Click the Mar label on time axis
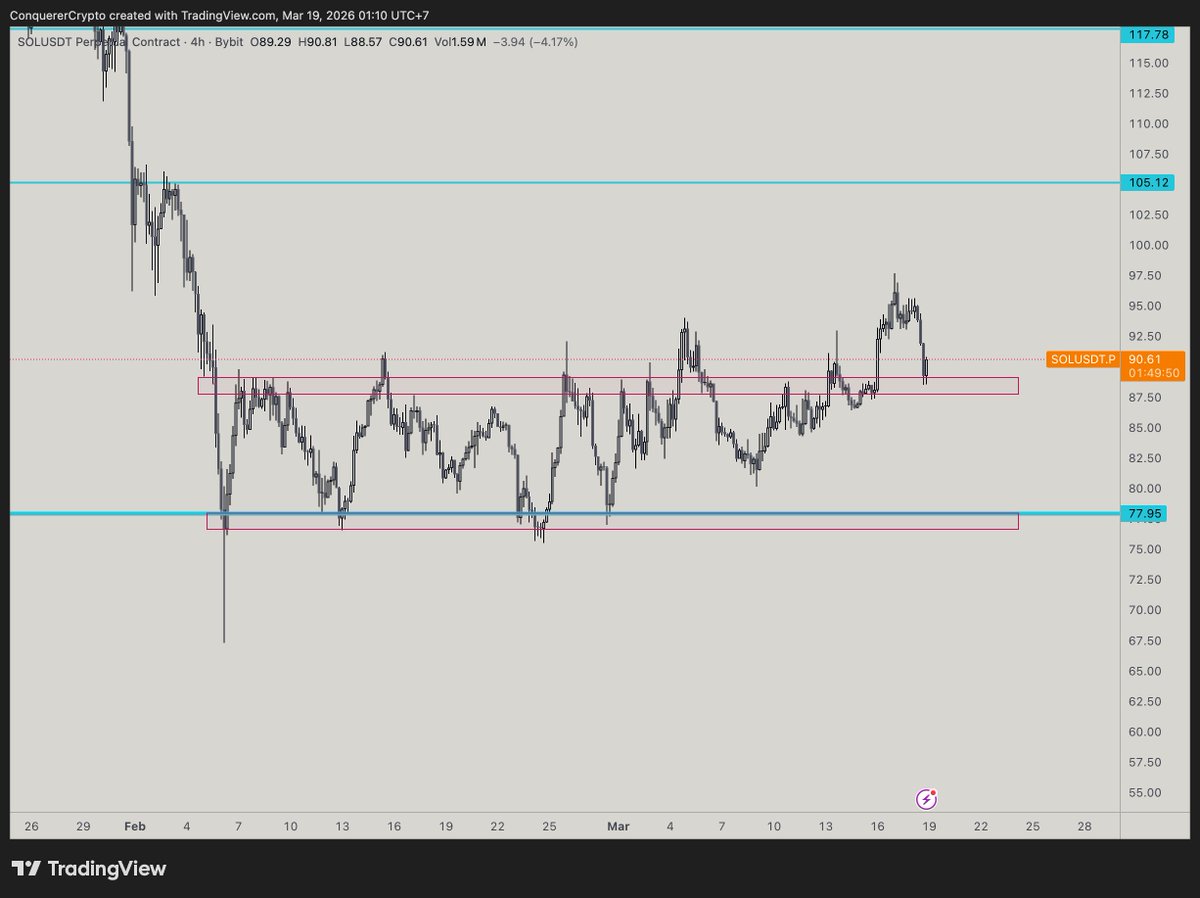The width and height of the screenshot is (1200, 898). [x=618, y=826]
